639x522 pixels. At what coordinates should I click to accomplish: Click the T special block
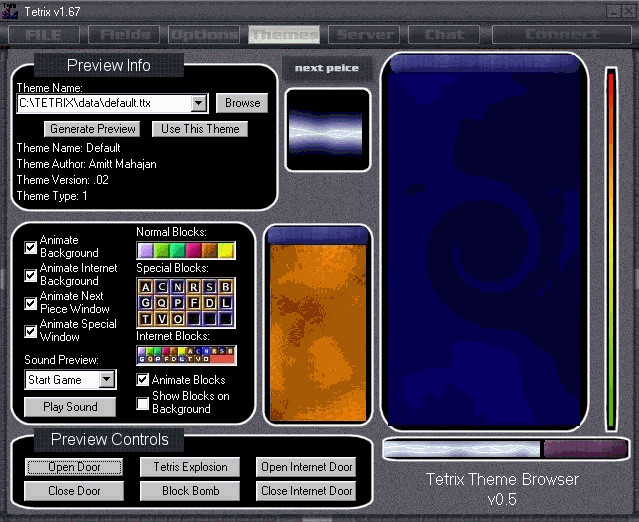coord(145,319)
